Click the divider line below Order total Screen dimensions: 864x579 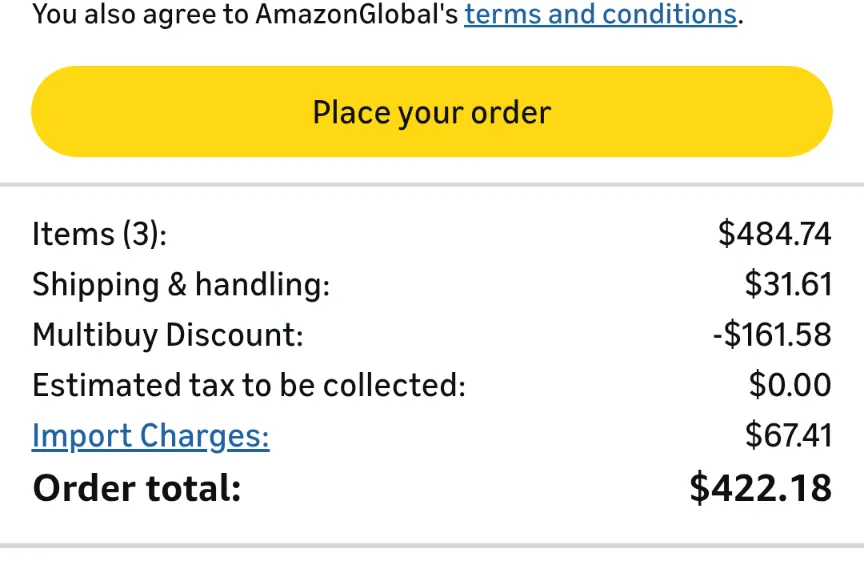click(x=432, y=546)
